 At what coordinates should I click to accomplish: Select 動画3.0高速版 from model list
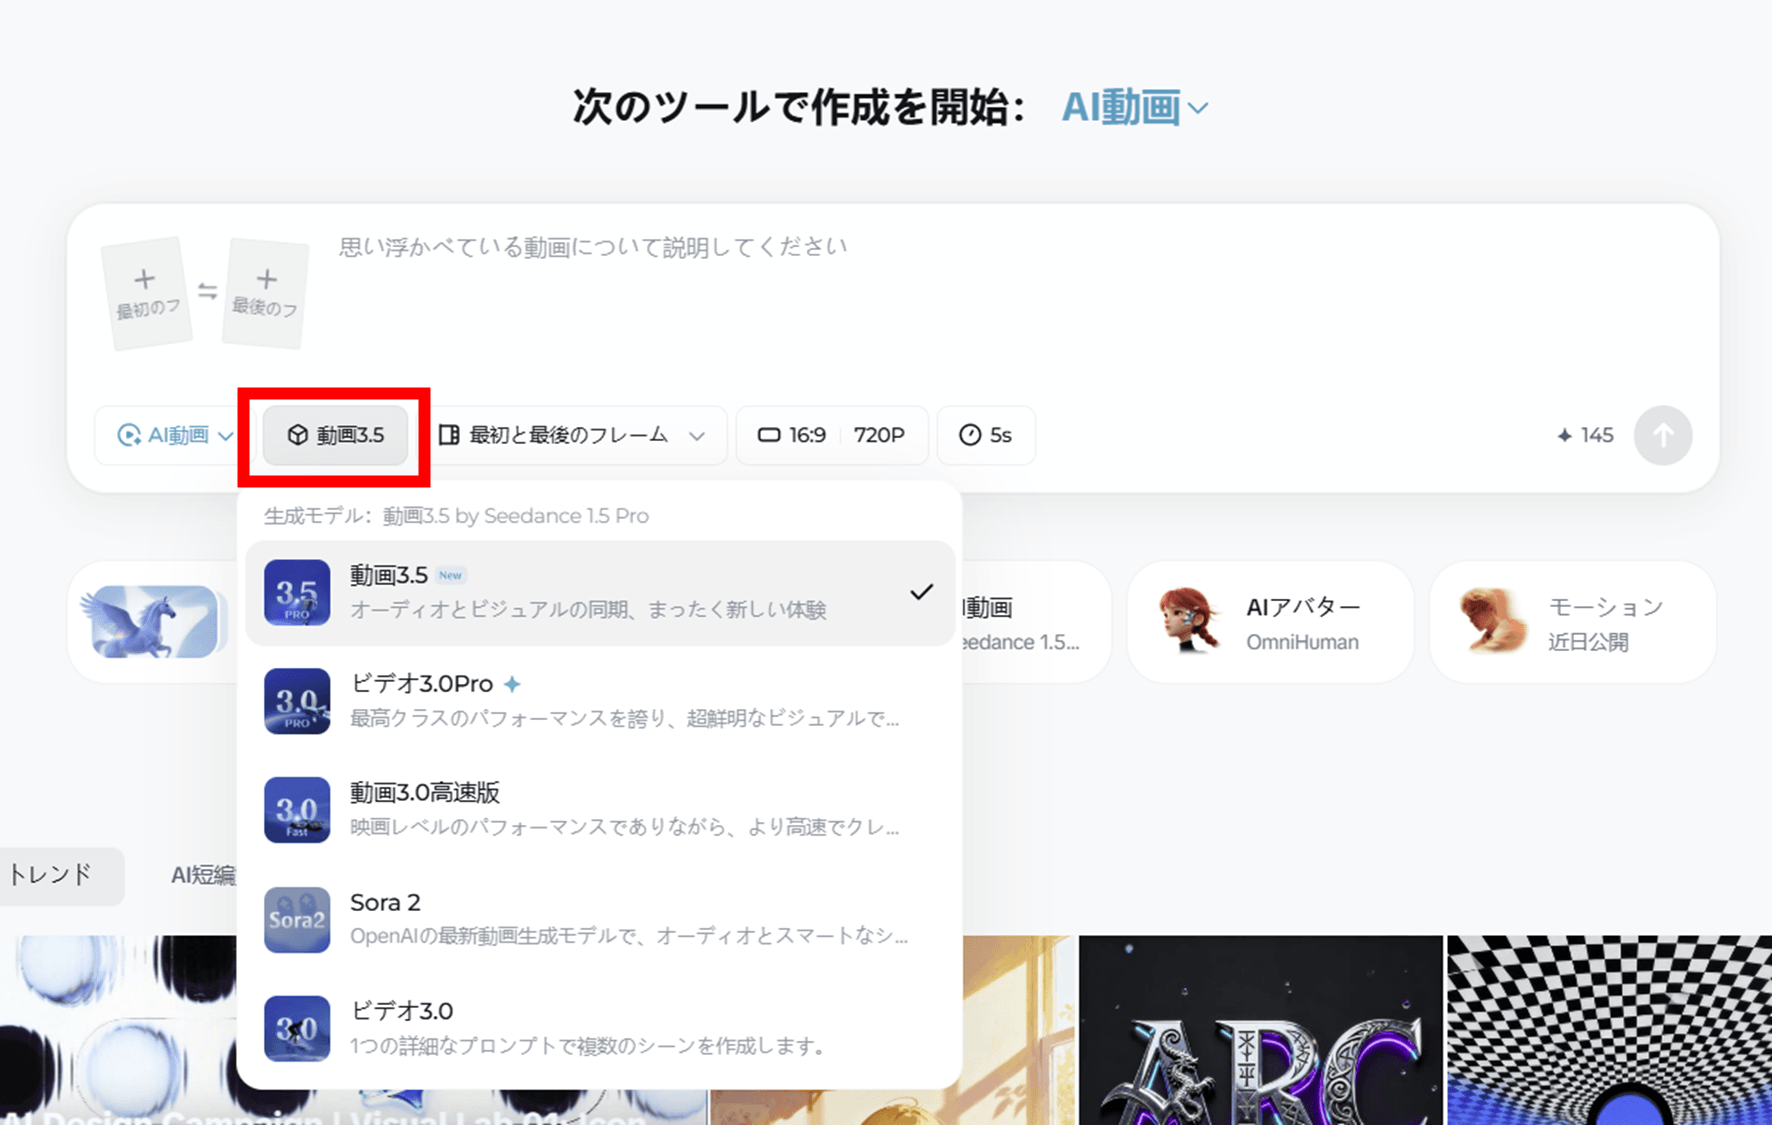600,809
